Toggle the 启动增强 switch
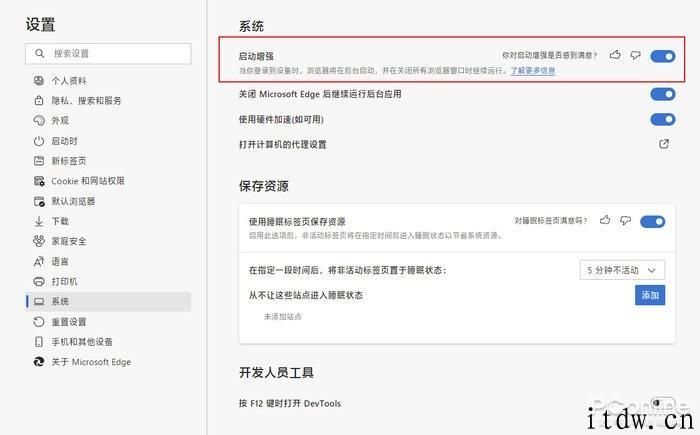Viewport: 700px width, 435px height. [662, 56]
